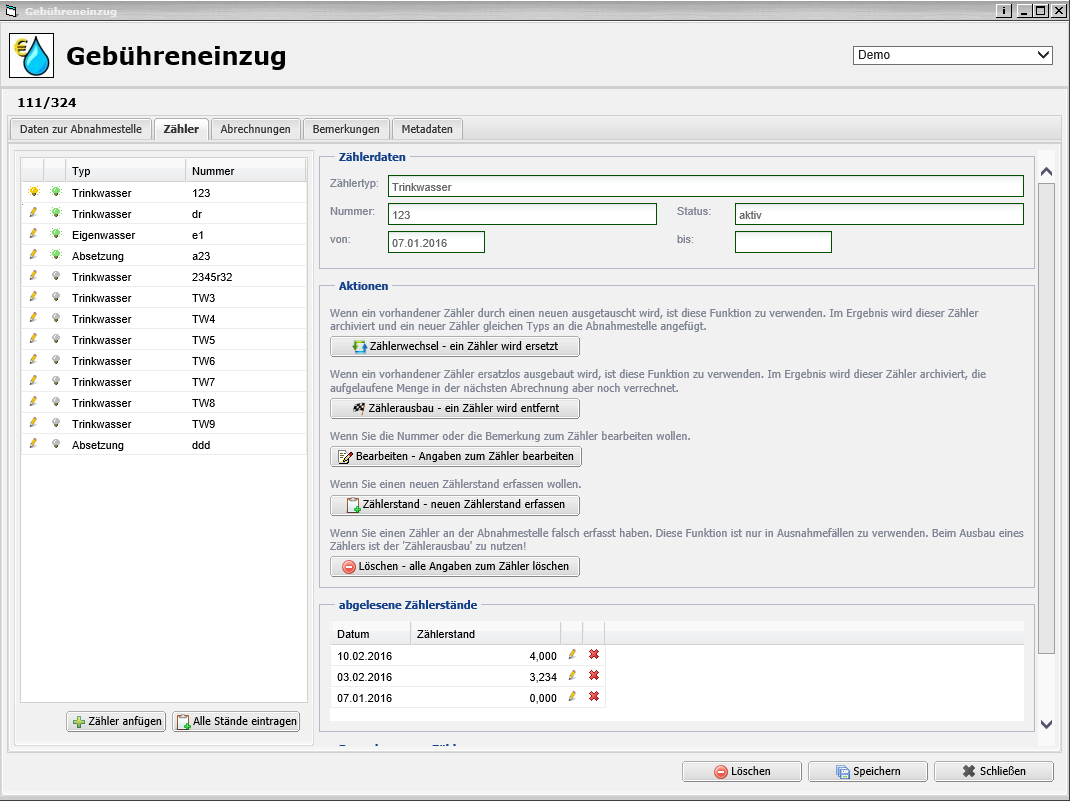The height and width of the screenshot is (801, 1070).
Task: Click the Gebühreneinzug water drop logo
Action: [32, 56]
